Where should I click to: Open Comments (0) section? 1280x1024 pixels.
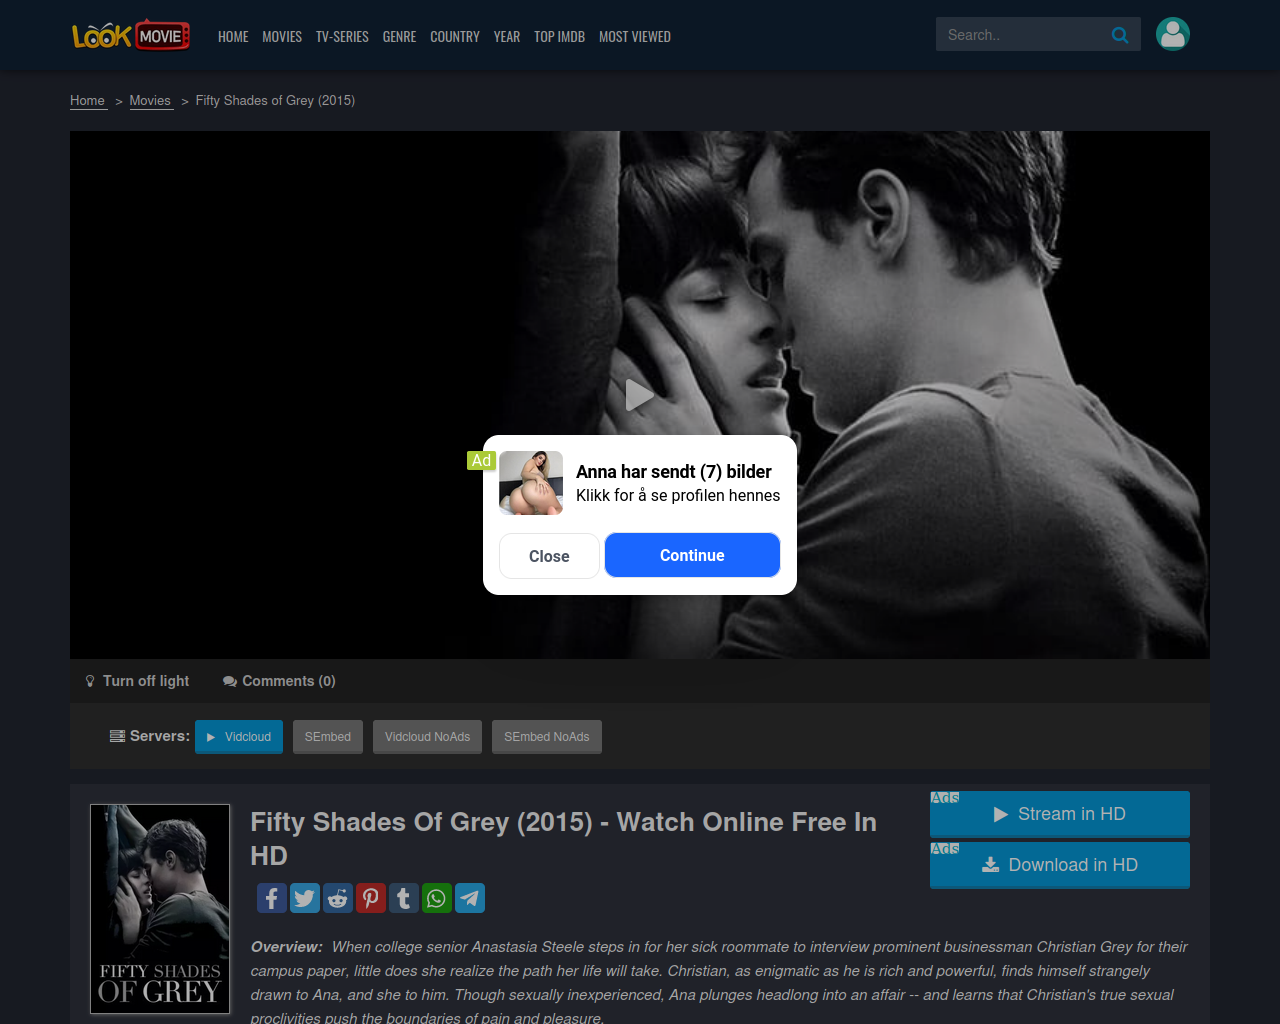click(x=279, y=681)
